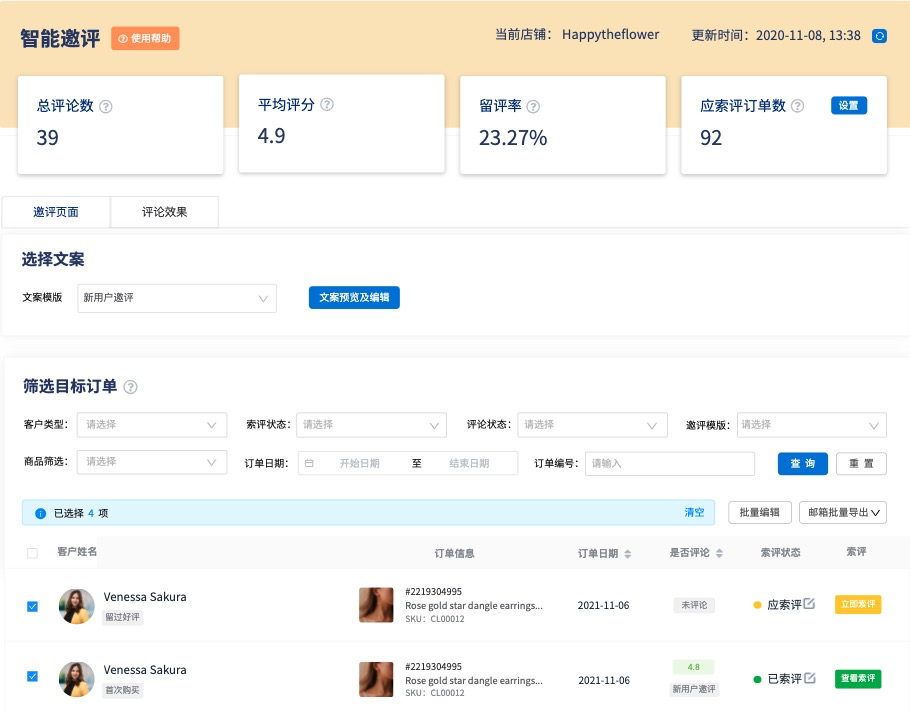910x713 pixels.
Task: Expand the 邀评模版 selector
Action: click(811, 424)
